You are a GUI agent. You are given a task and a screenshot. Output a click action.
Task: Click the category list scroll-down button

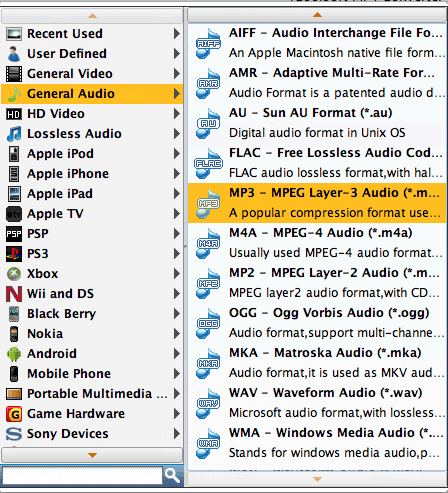[92, 455]
